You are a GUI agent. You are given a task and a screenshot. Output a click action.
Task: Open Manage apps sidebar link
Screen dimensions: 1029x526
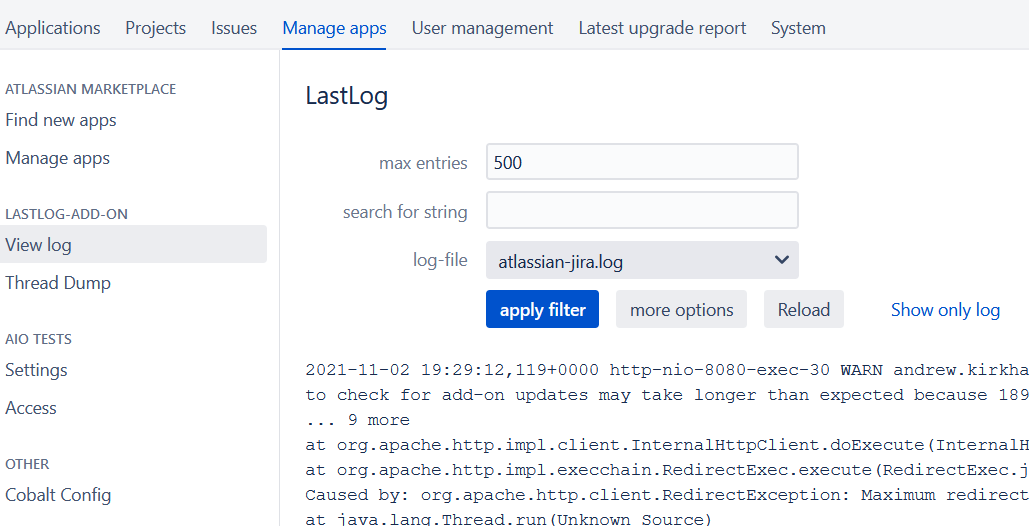coord(58,158)
